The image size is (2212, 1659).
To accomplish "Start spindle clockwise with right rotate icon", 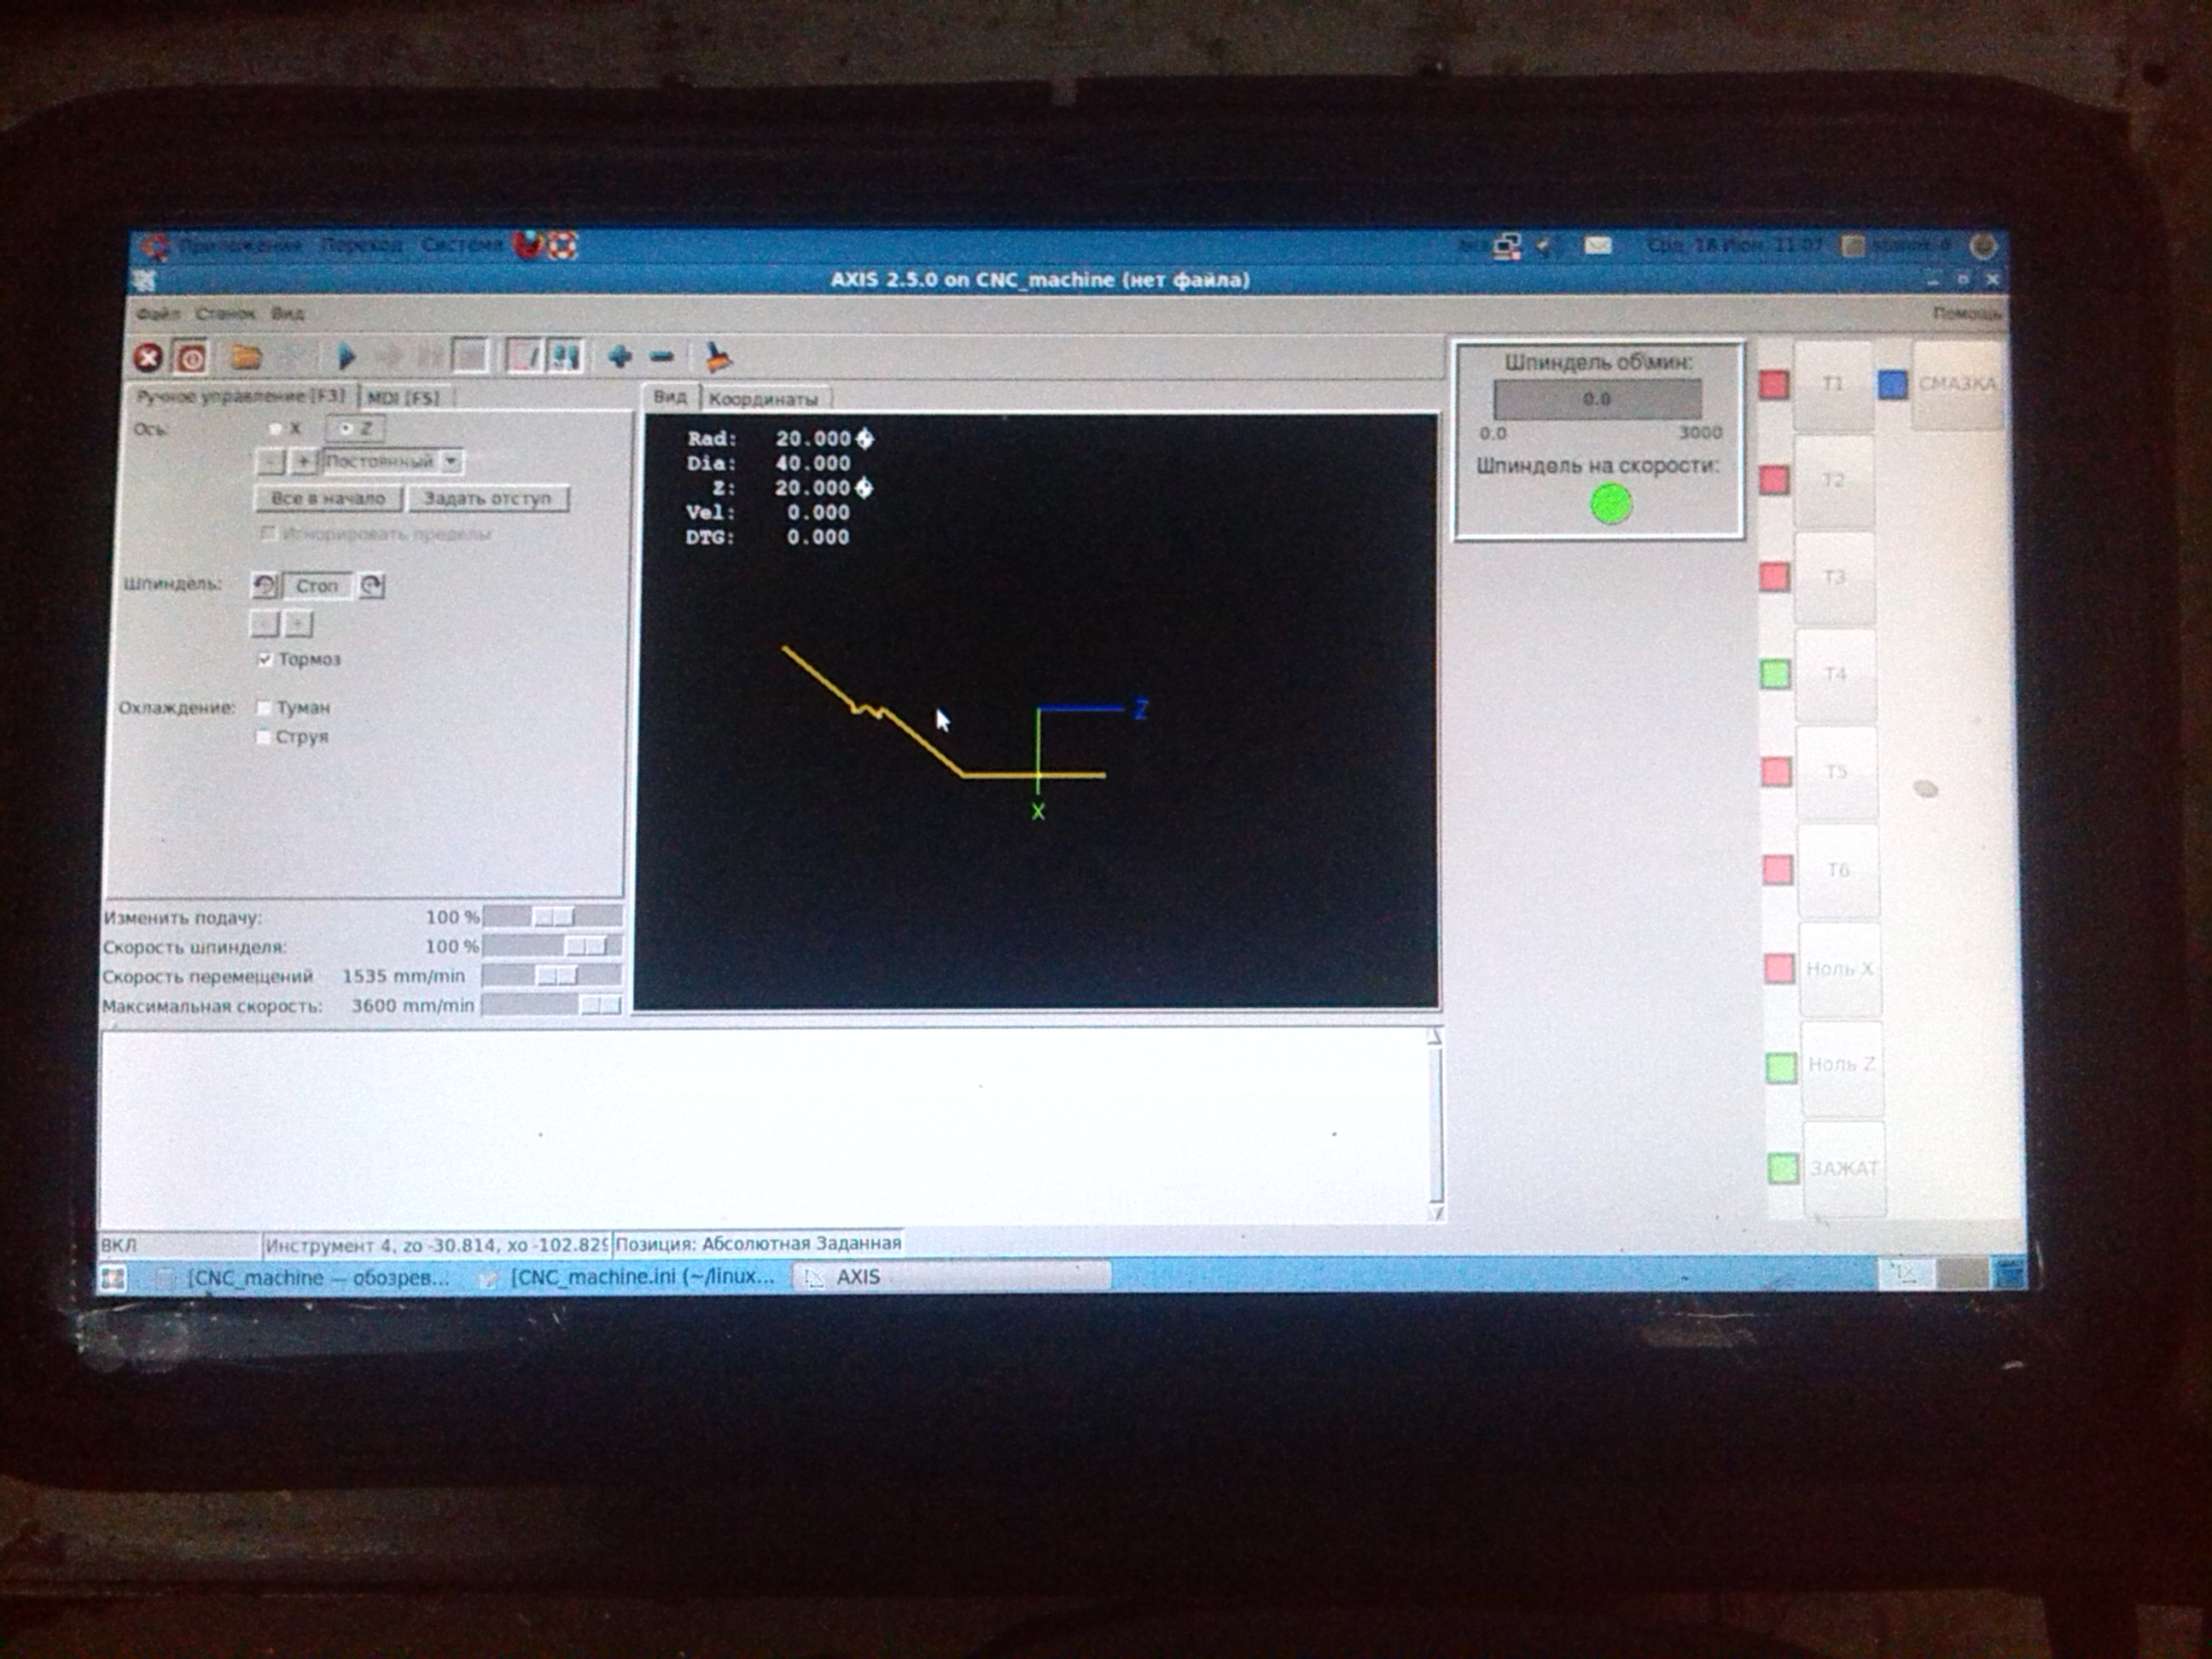I will pos(372,586).
